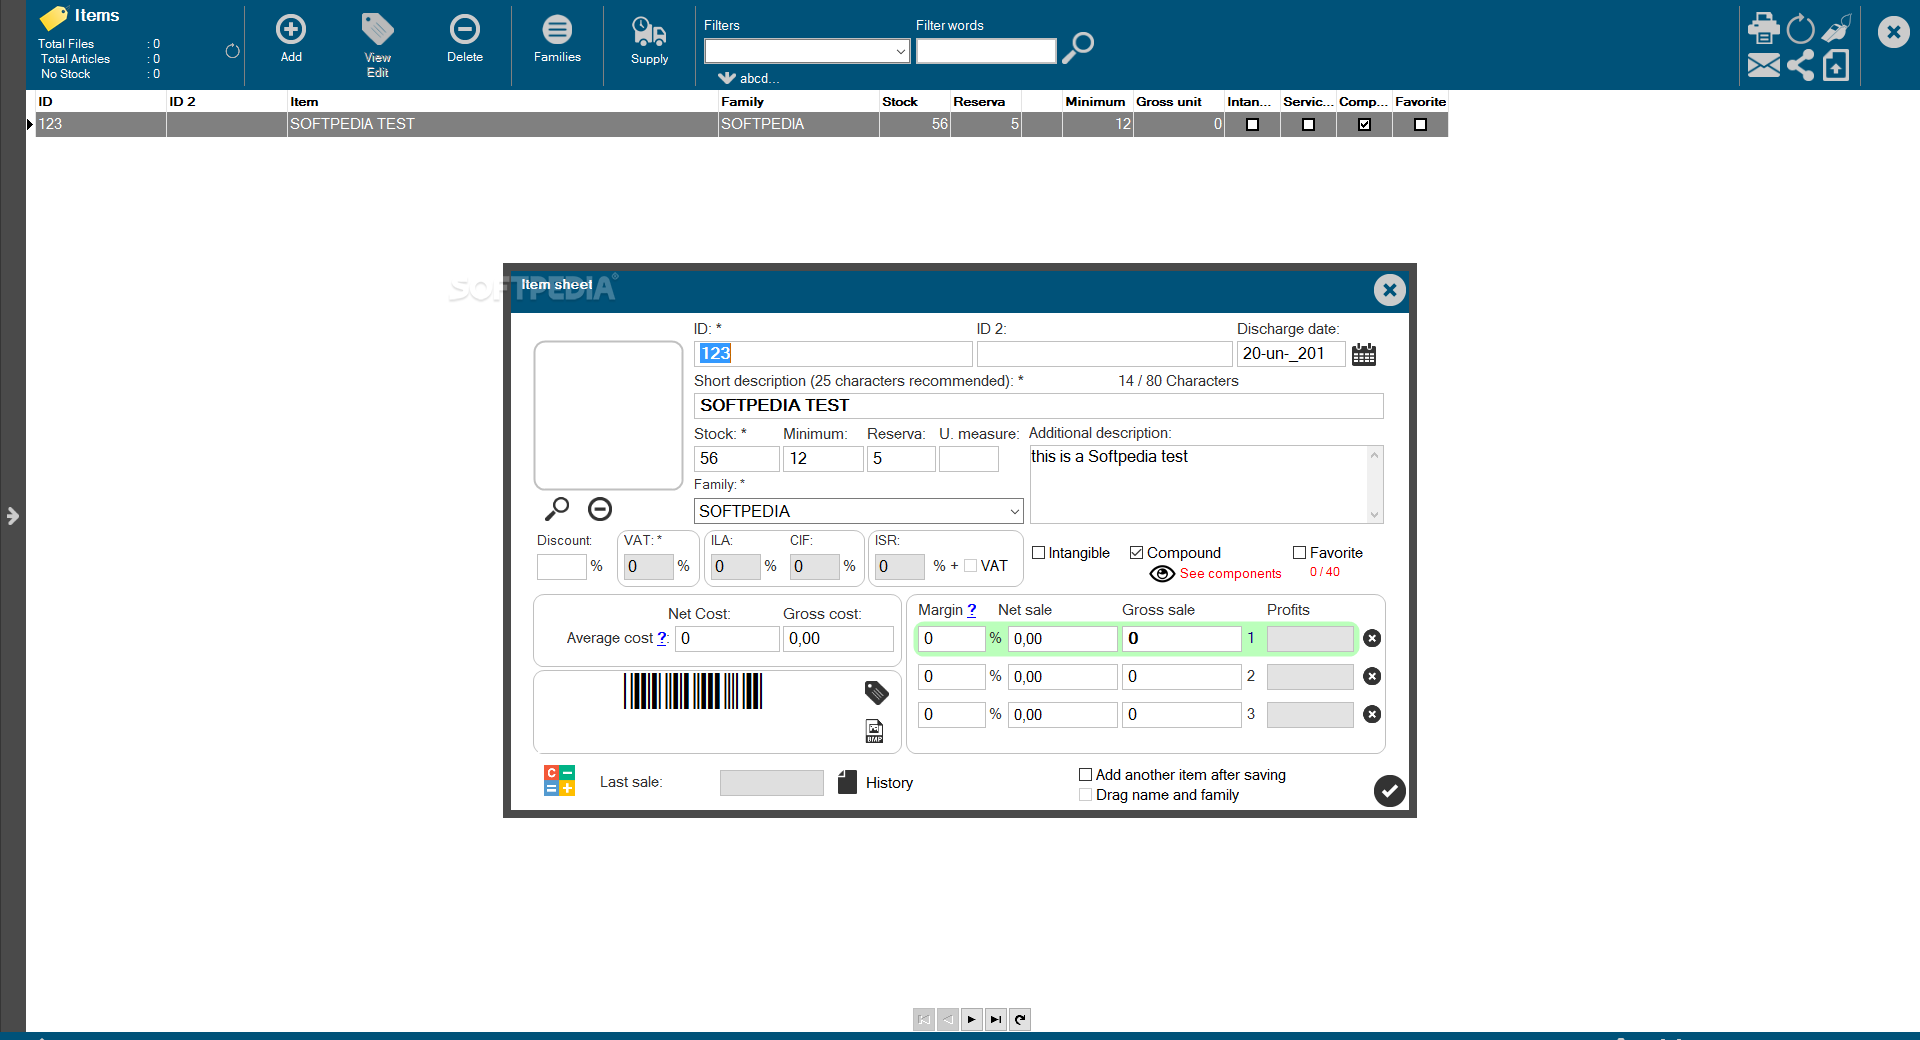Toggle Drag name and family option

(1085, 795)
